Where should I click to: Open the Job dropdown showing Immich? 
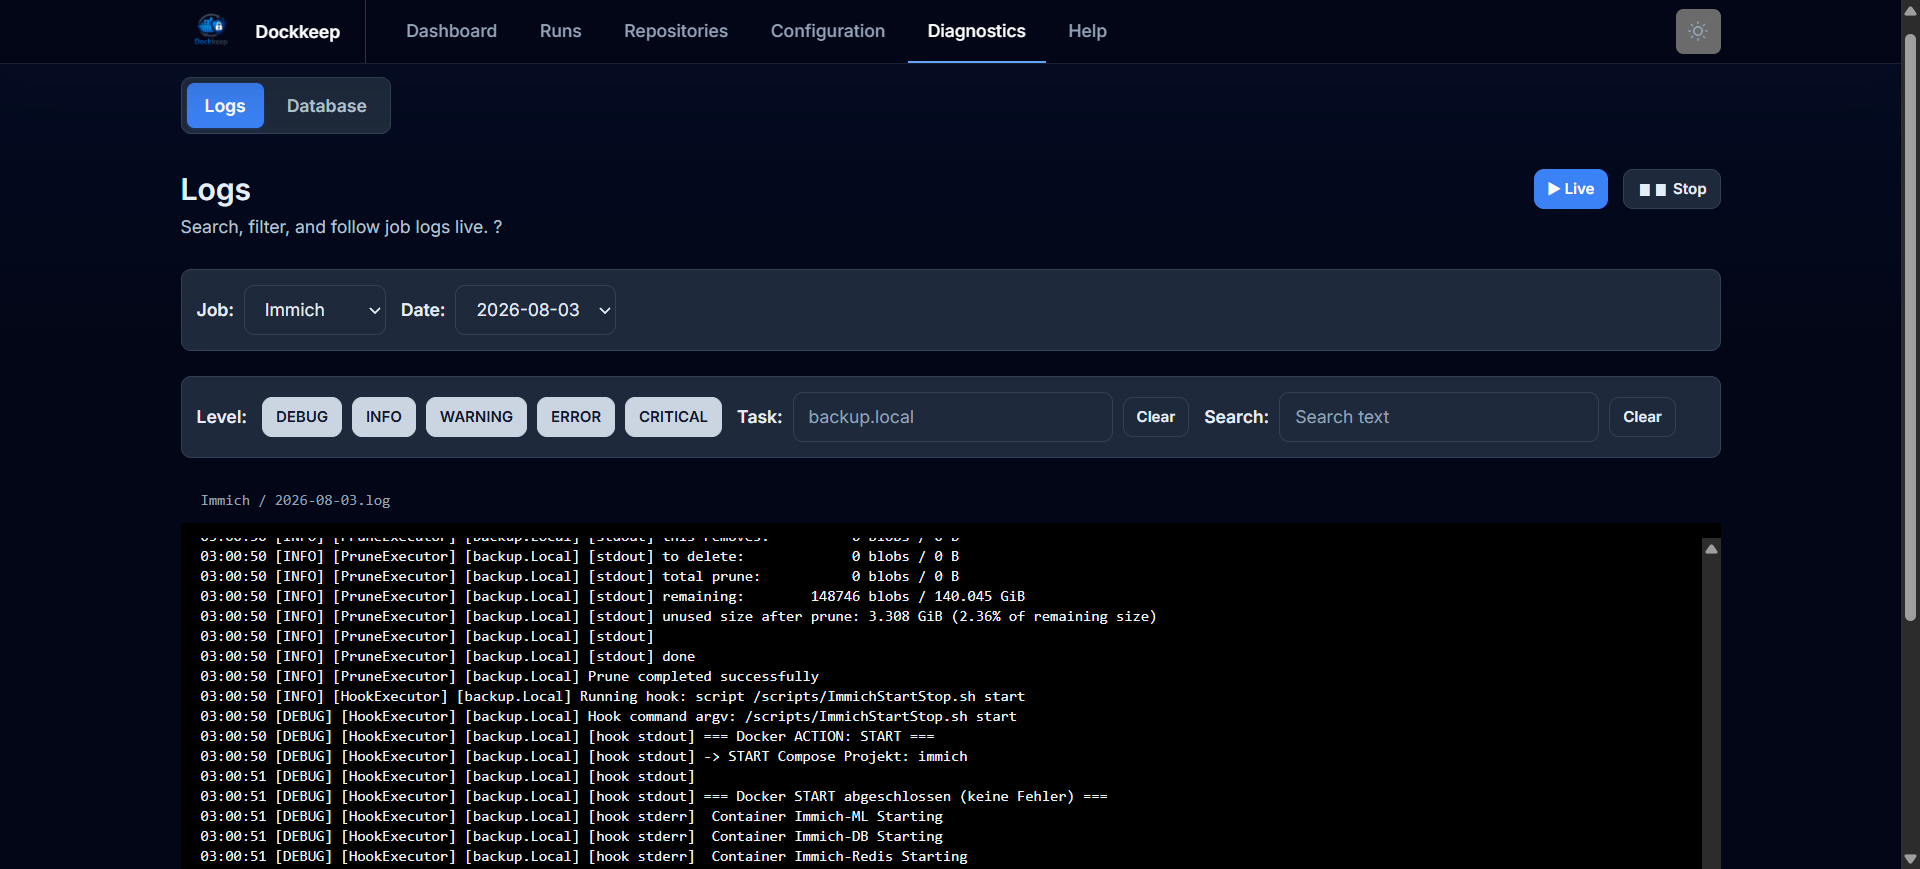tap(315, 310)
